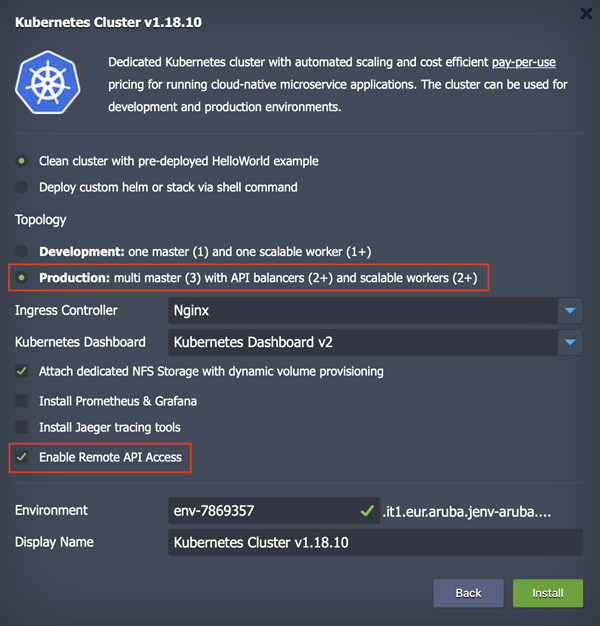
Task: Click the Environment name input field
Action: click(x=260, y=511)
